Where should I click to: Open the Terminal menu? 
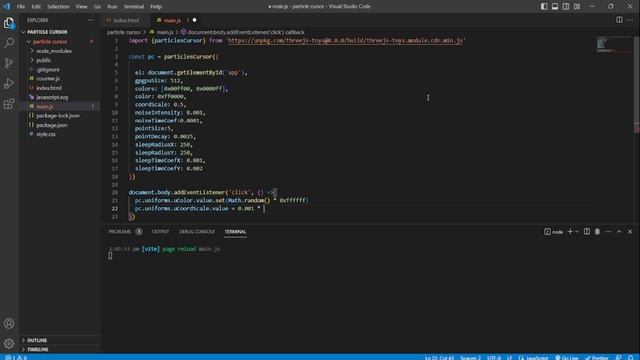134,7
